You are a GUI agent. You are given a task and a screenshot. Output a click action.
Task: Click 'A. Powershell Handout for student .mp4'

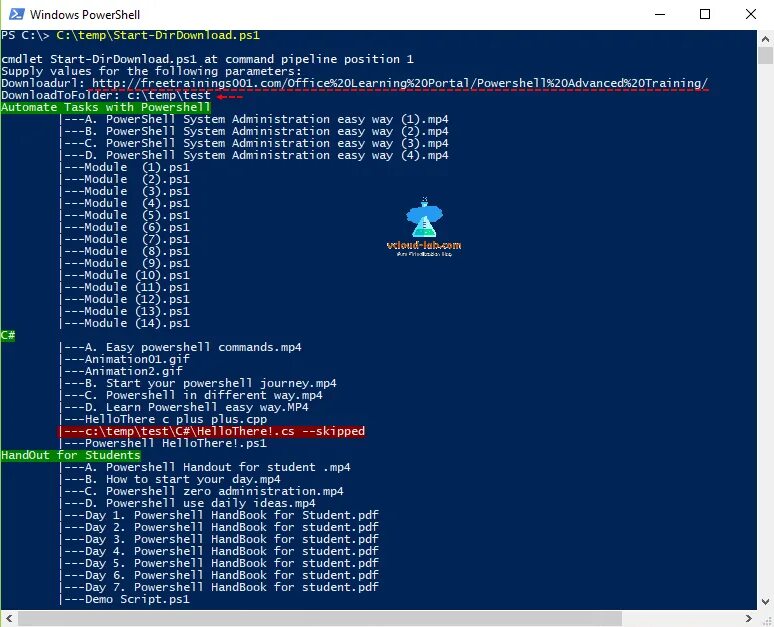coord(217,467)
